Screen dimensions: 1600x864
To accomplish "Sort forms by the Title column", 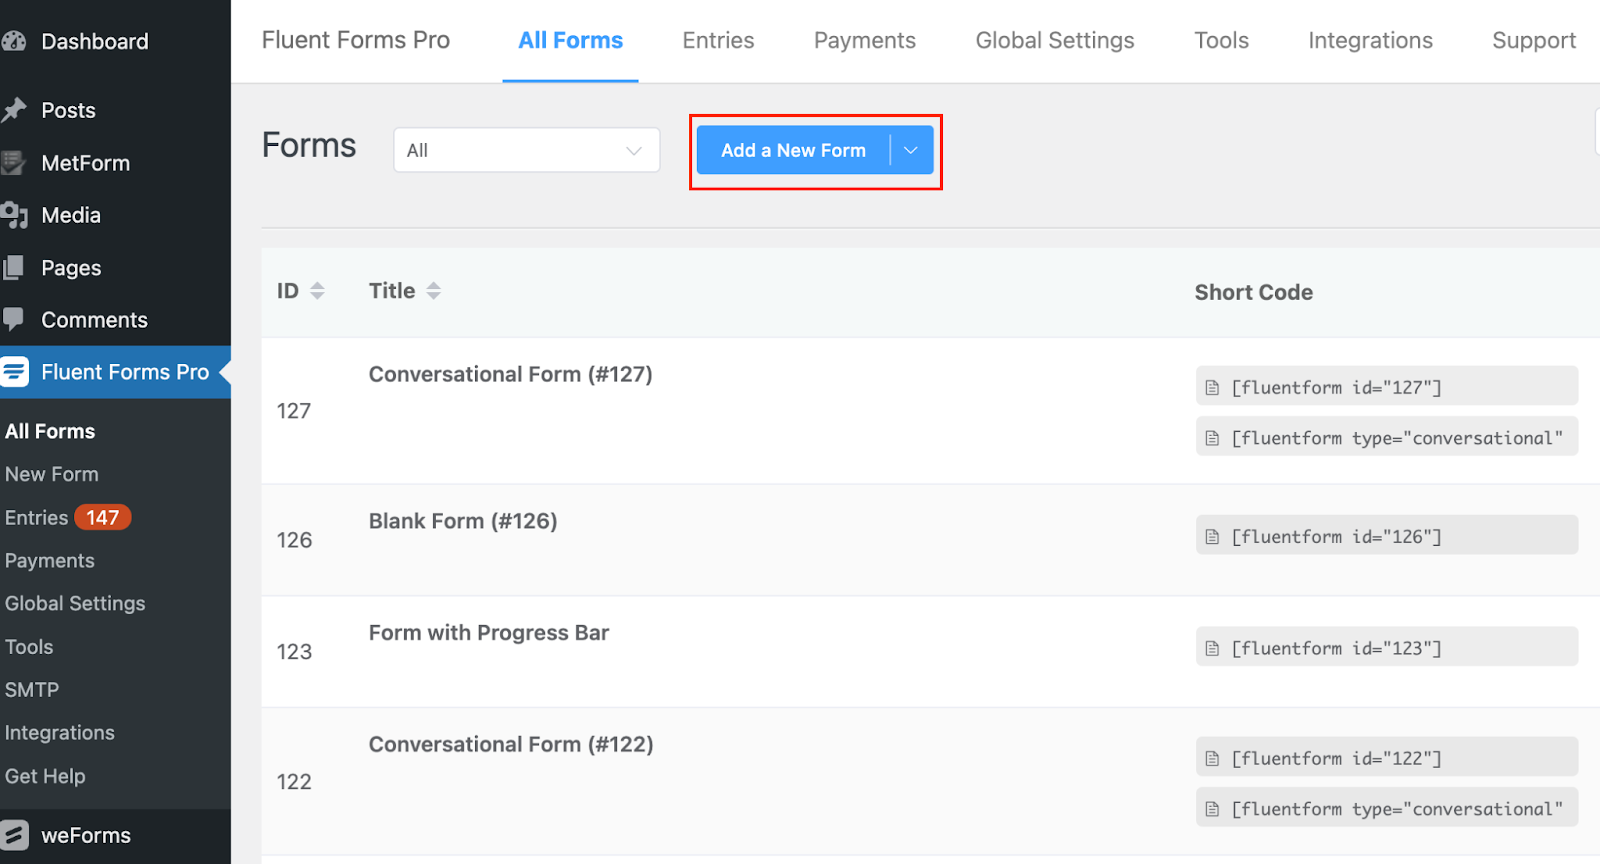I will click(x=433, y=291).
